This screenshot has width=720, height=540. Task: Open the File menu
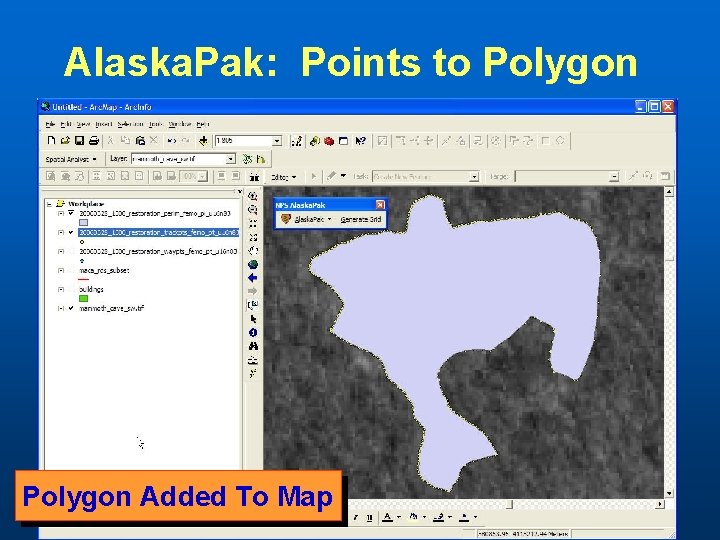click(50, 124)
